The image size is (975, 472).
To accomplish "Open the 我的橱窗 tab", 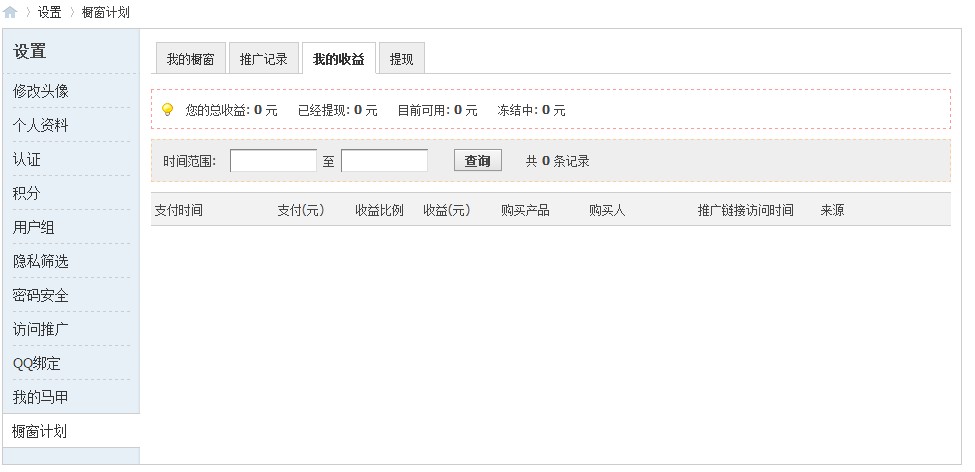I will pyautogui.click(x=190, y=59).
